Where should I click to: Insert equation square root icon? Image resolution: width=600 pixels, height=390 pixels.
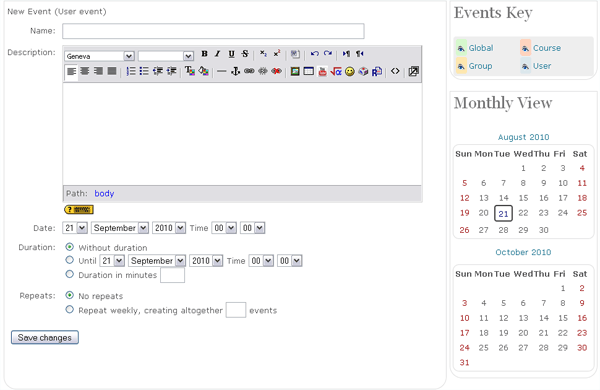click(x=336, y=72)
